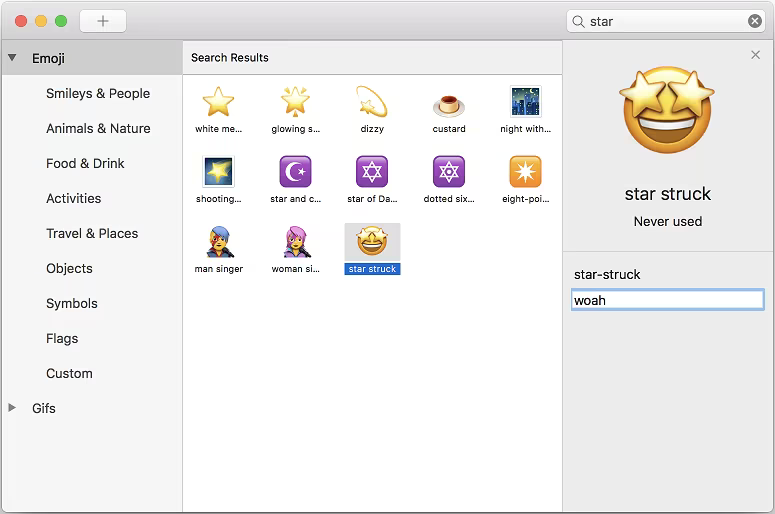Focus the search field containing "star"
Viewport: 775px width, 514px height.
pyautogui.click(x=665, y=21)
